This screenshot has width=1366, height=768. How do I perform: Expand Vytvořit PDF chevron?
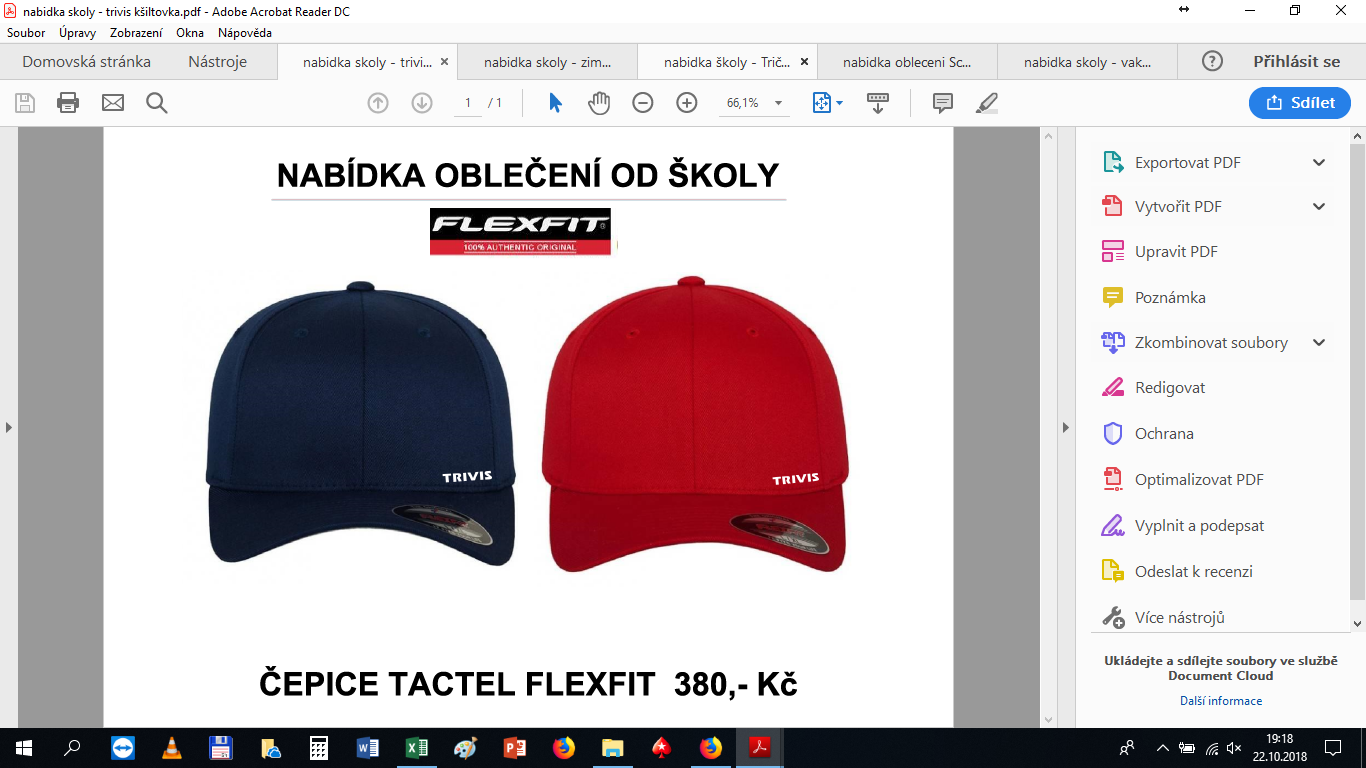[1319, 207]
